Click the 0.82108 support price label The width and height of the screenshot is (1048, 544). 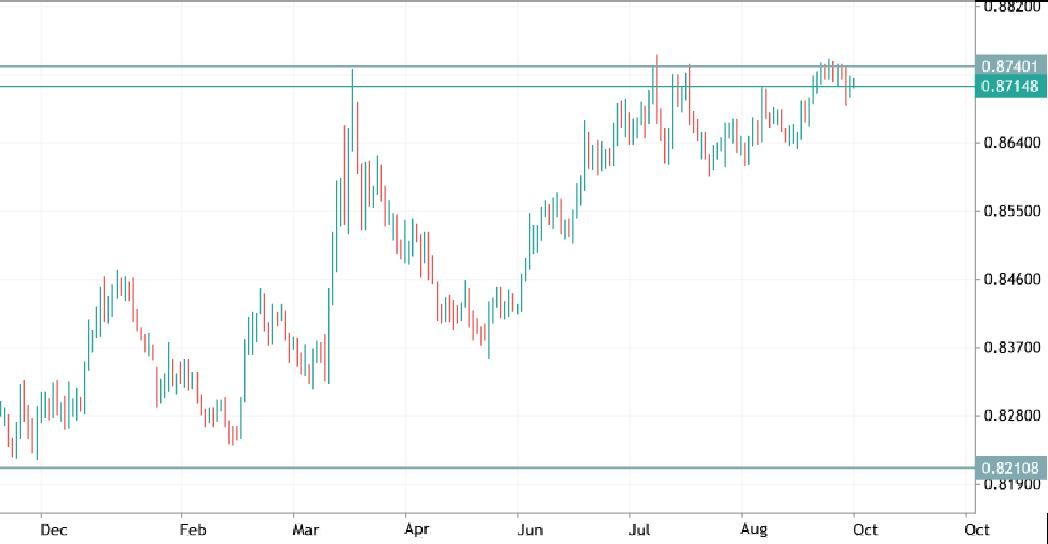coord(1010,467)
